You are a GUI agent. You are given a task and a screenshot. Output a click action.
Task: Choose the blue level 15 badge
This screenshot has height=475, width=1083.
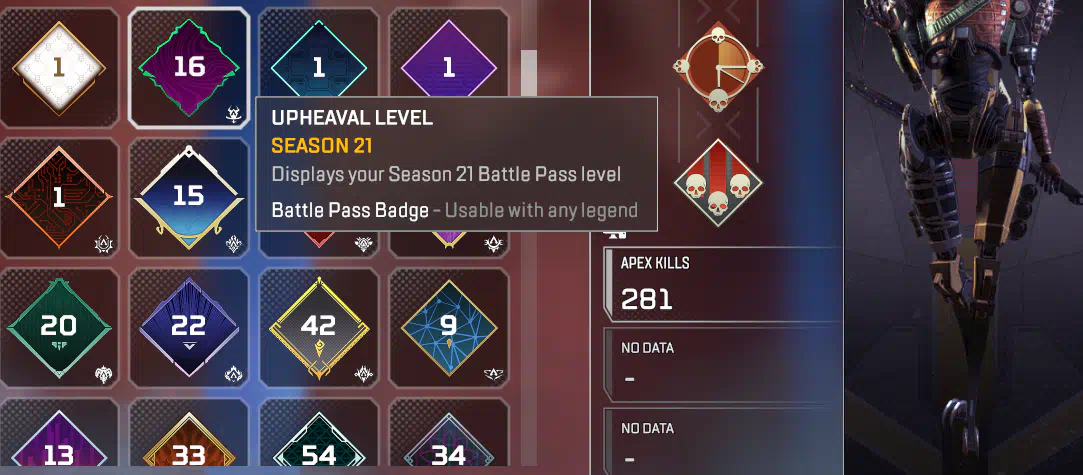click(189, 197)
